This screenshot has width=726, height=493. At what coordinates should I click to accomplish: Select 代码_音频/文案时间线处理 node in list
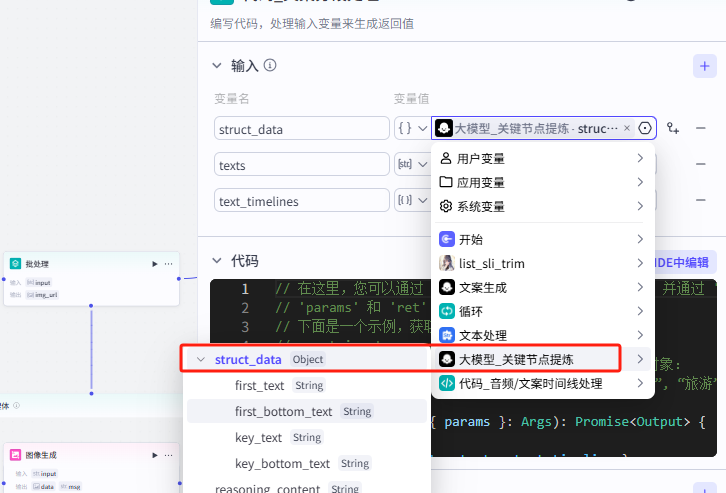pos(542,383)
